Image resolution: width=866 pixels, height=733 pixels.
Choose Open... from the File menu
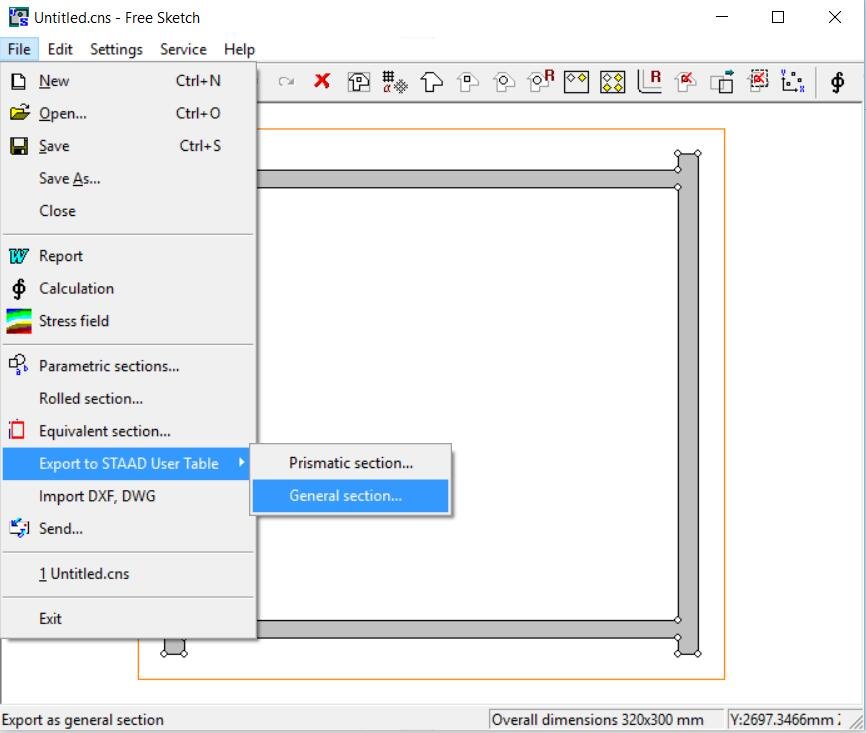click(x=129, y=113)
